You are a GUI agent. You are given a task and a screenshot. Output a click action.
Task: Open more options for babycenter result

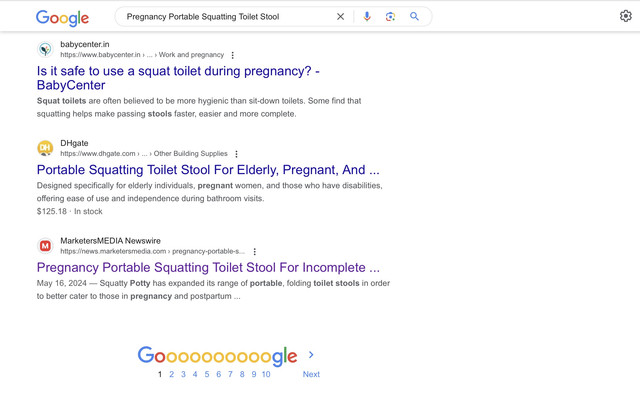tap(233, 55)
